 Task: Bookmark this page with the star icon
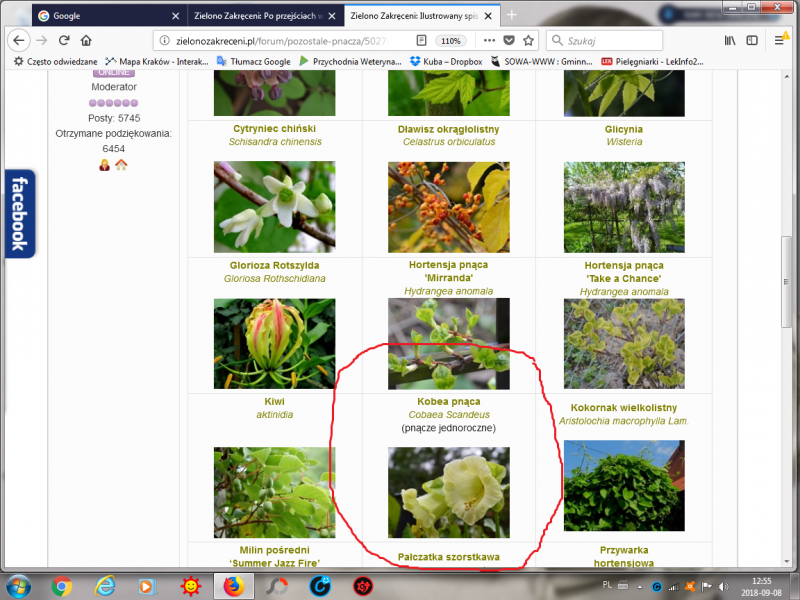tap(528, 40)
